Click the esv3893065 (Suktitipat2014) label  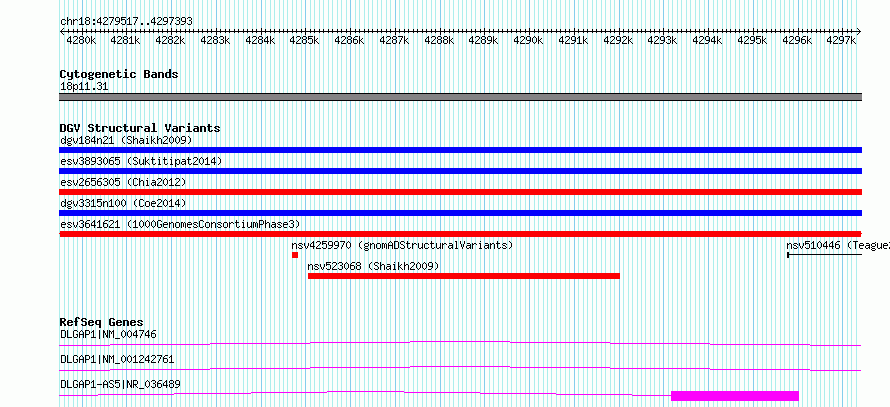[141, 161]
